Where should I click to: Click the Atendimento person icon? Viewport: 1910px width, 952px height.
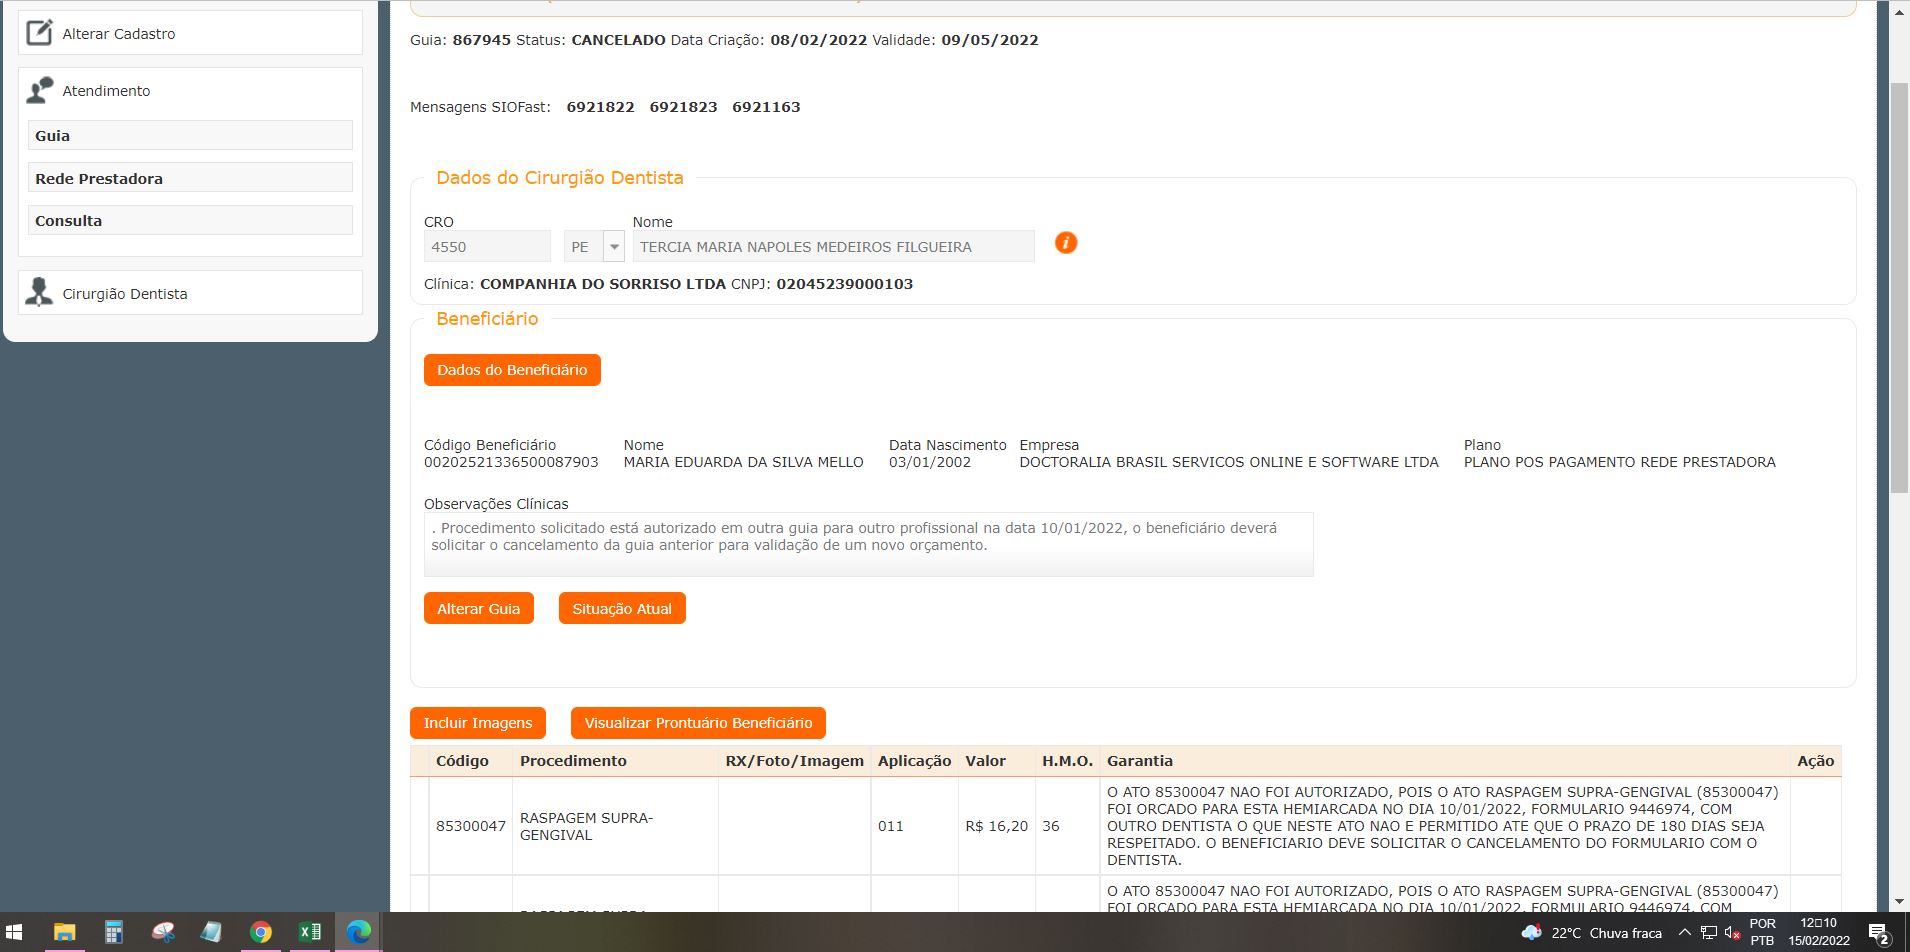39,90
